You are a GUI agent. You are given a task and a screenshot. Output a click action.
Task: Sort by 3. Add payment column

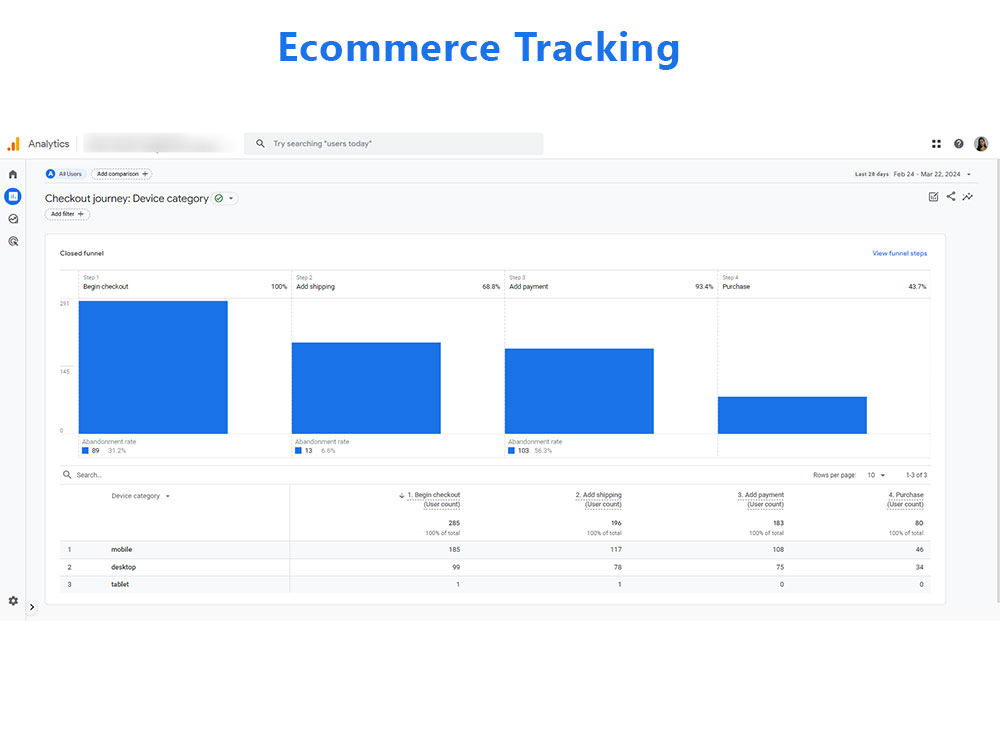pos(761,499)
